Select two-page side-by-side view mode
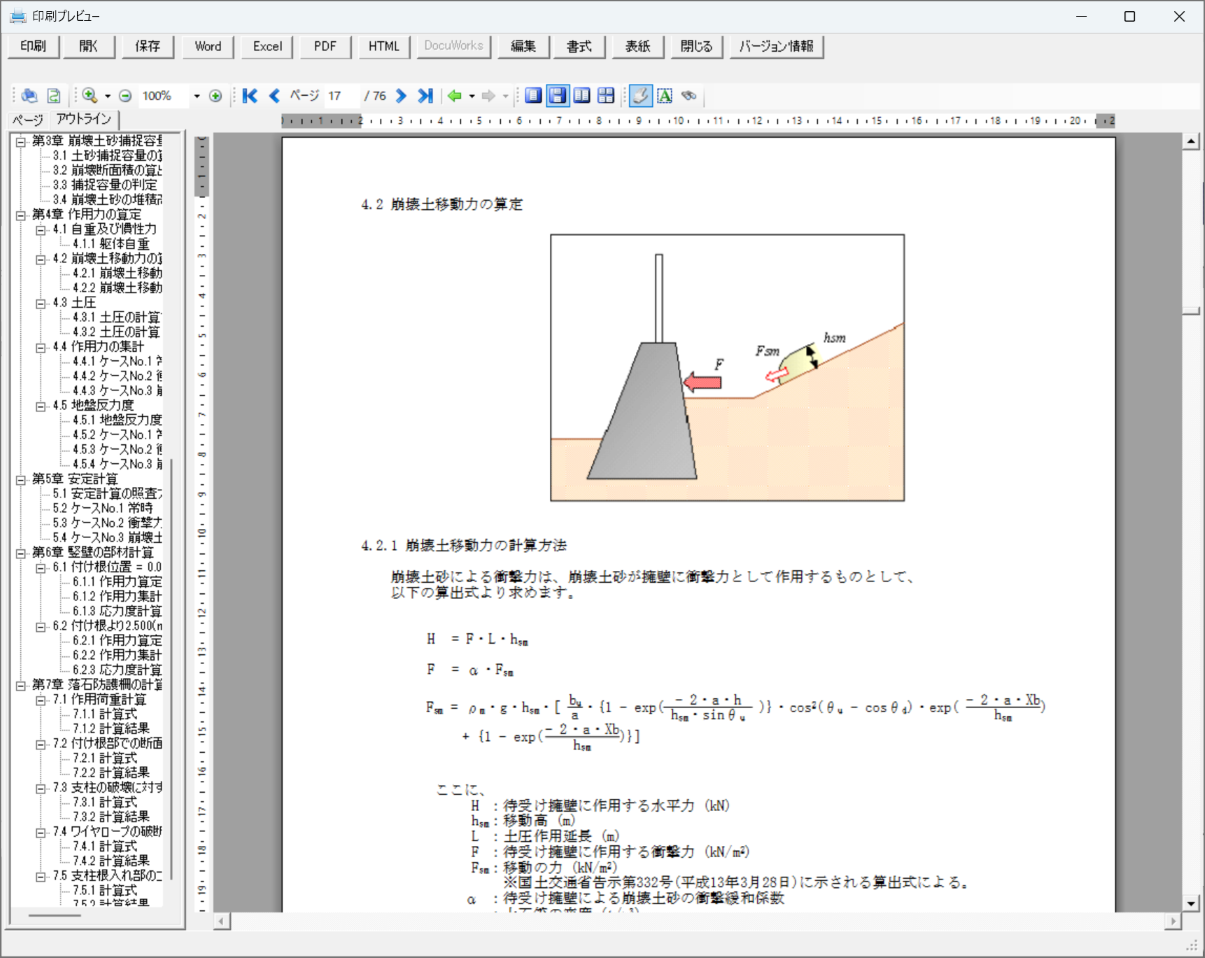The image size is (1205, 958). coord(581,96)
